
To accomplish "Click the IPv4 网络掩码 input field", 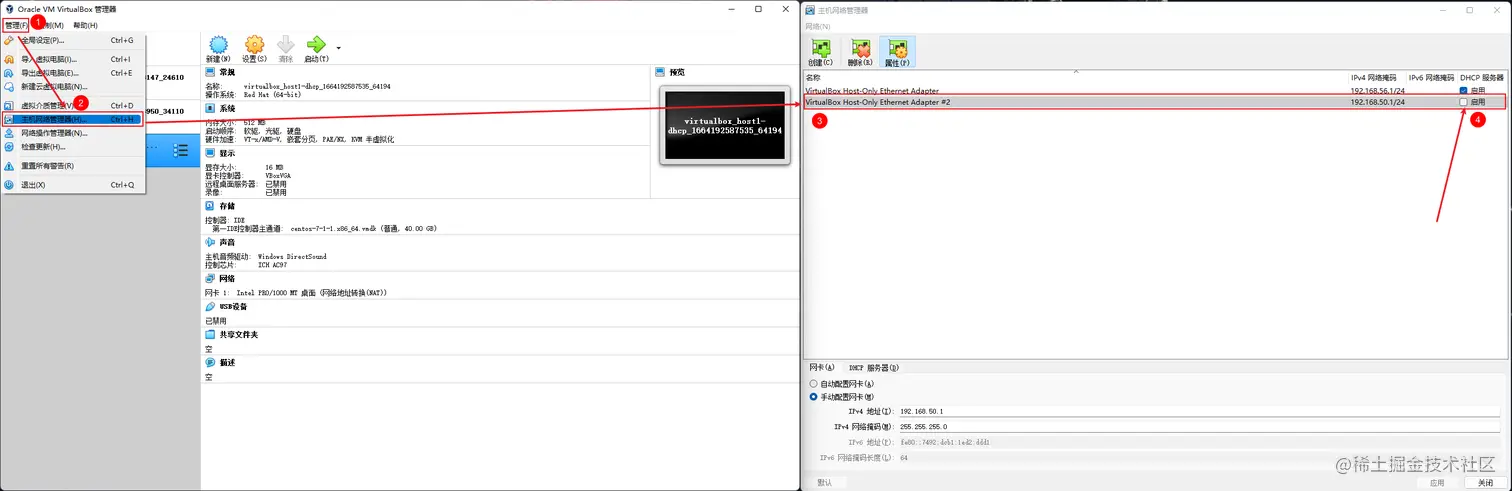I will (x=1198, y=426).
